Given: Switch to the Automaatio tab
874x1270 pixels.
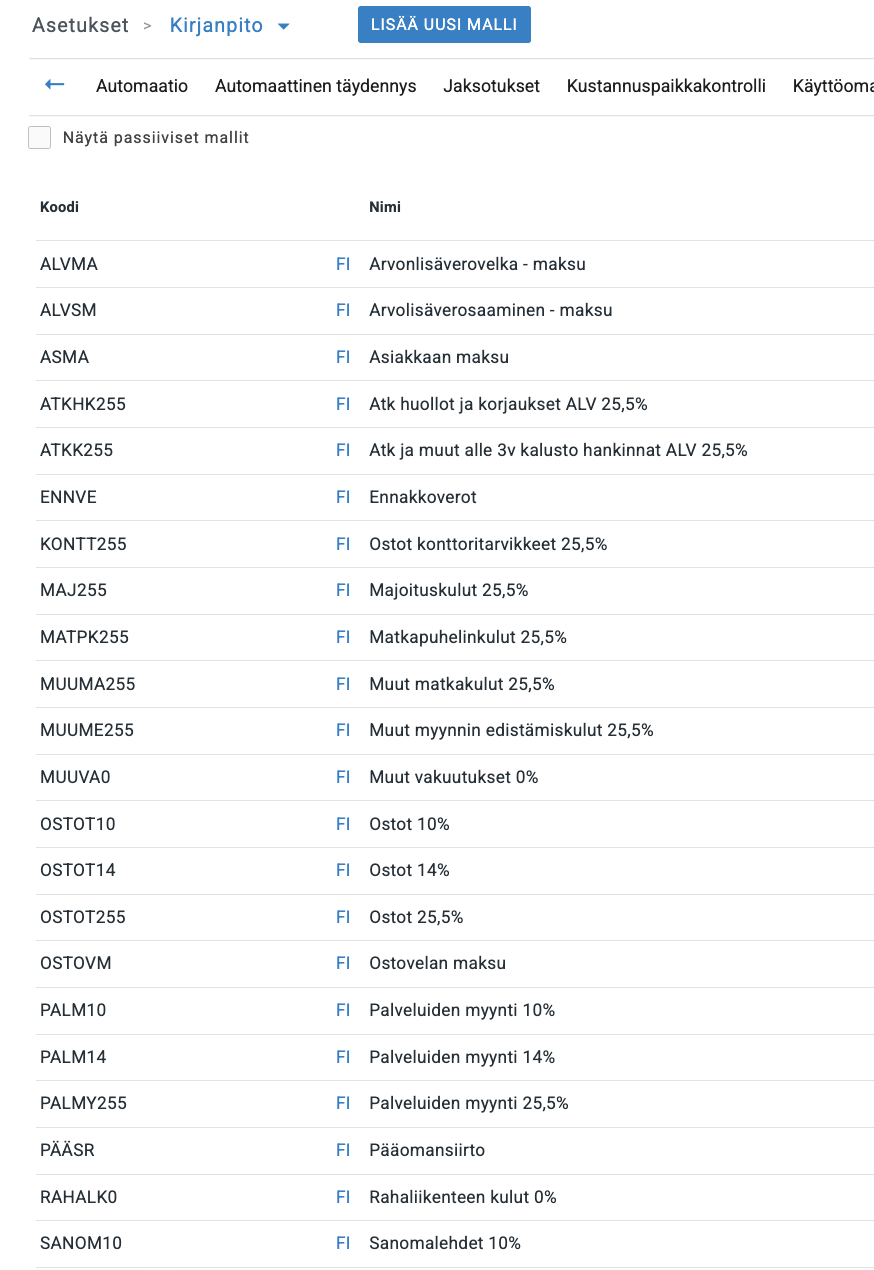Looking at the screenshot, I should coord(142,86).
